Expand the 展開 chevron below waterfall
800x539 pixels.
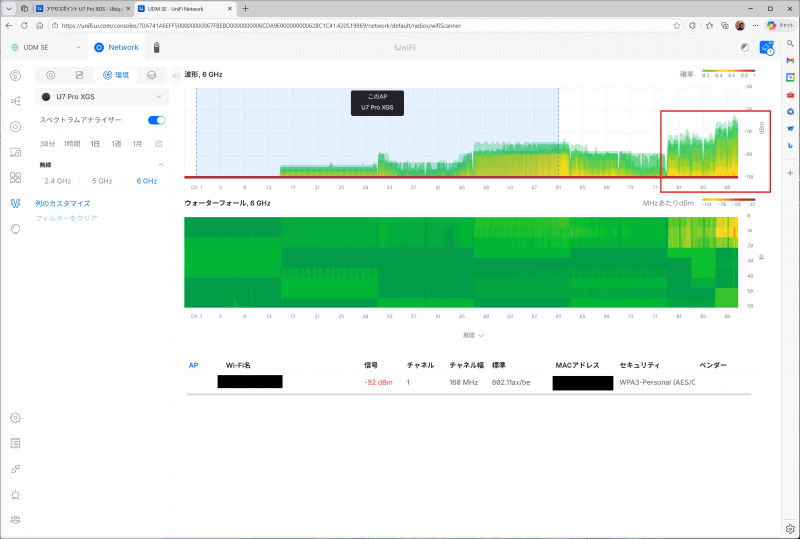tap(473, 335)
